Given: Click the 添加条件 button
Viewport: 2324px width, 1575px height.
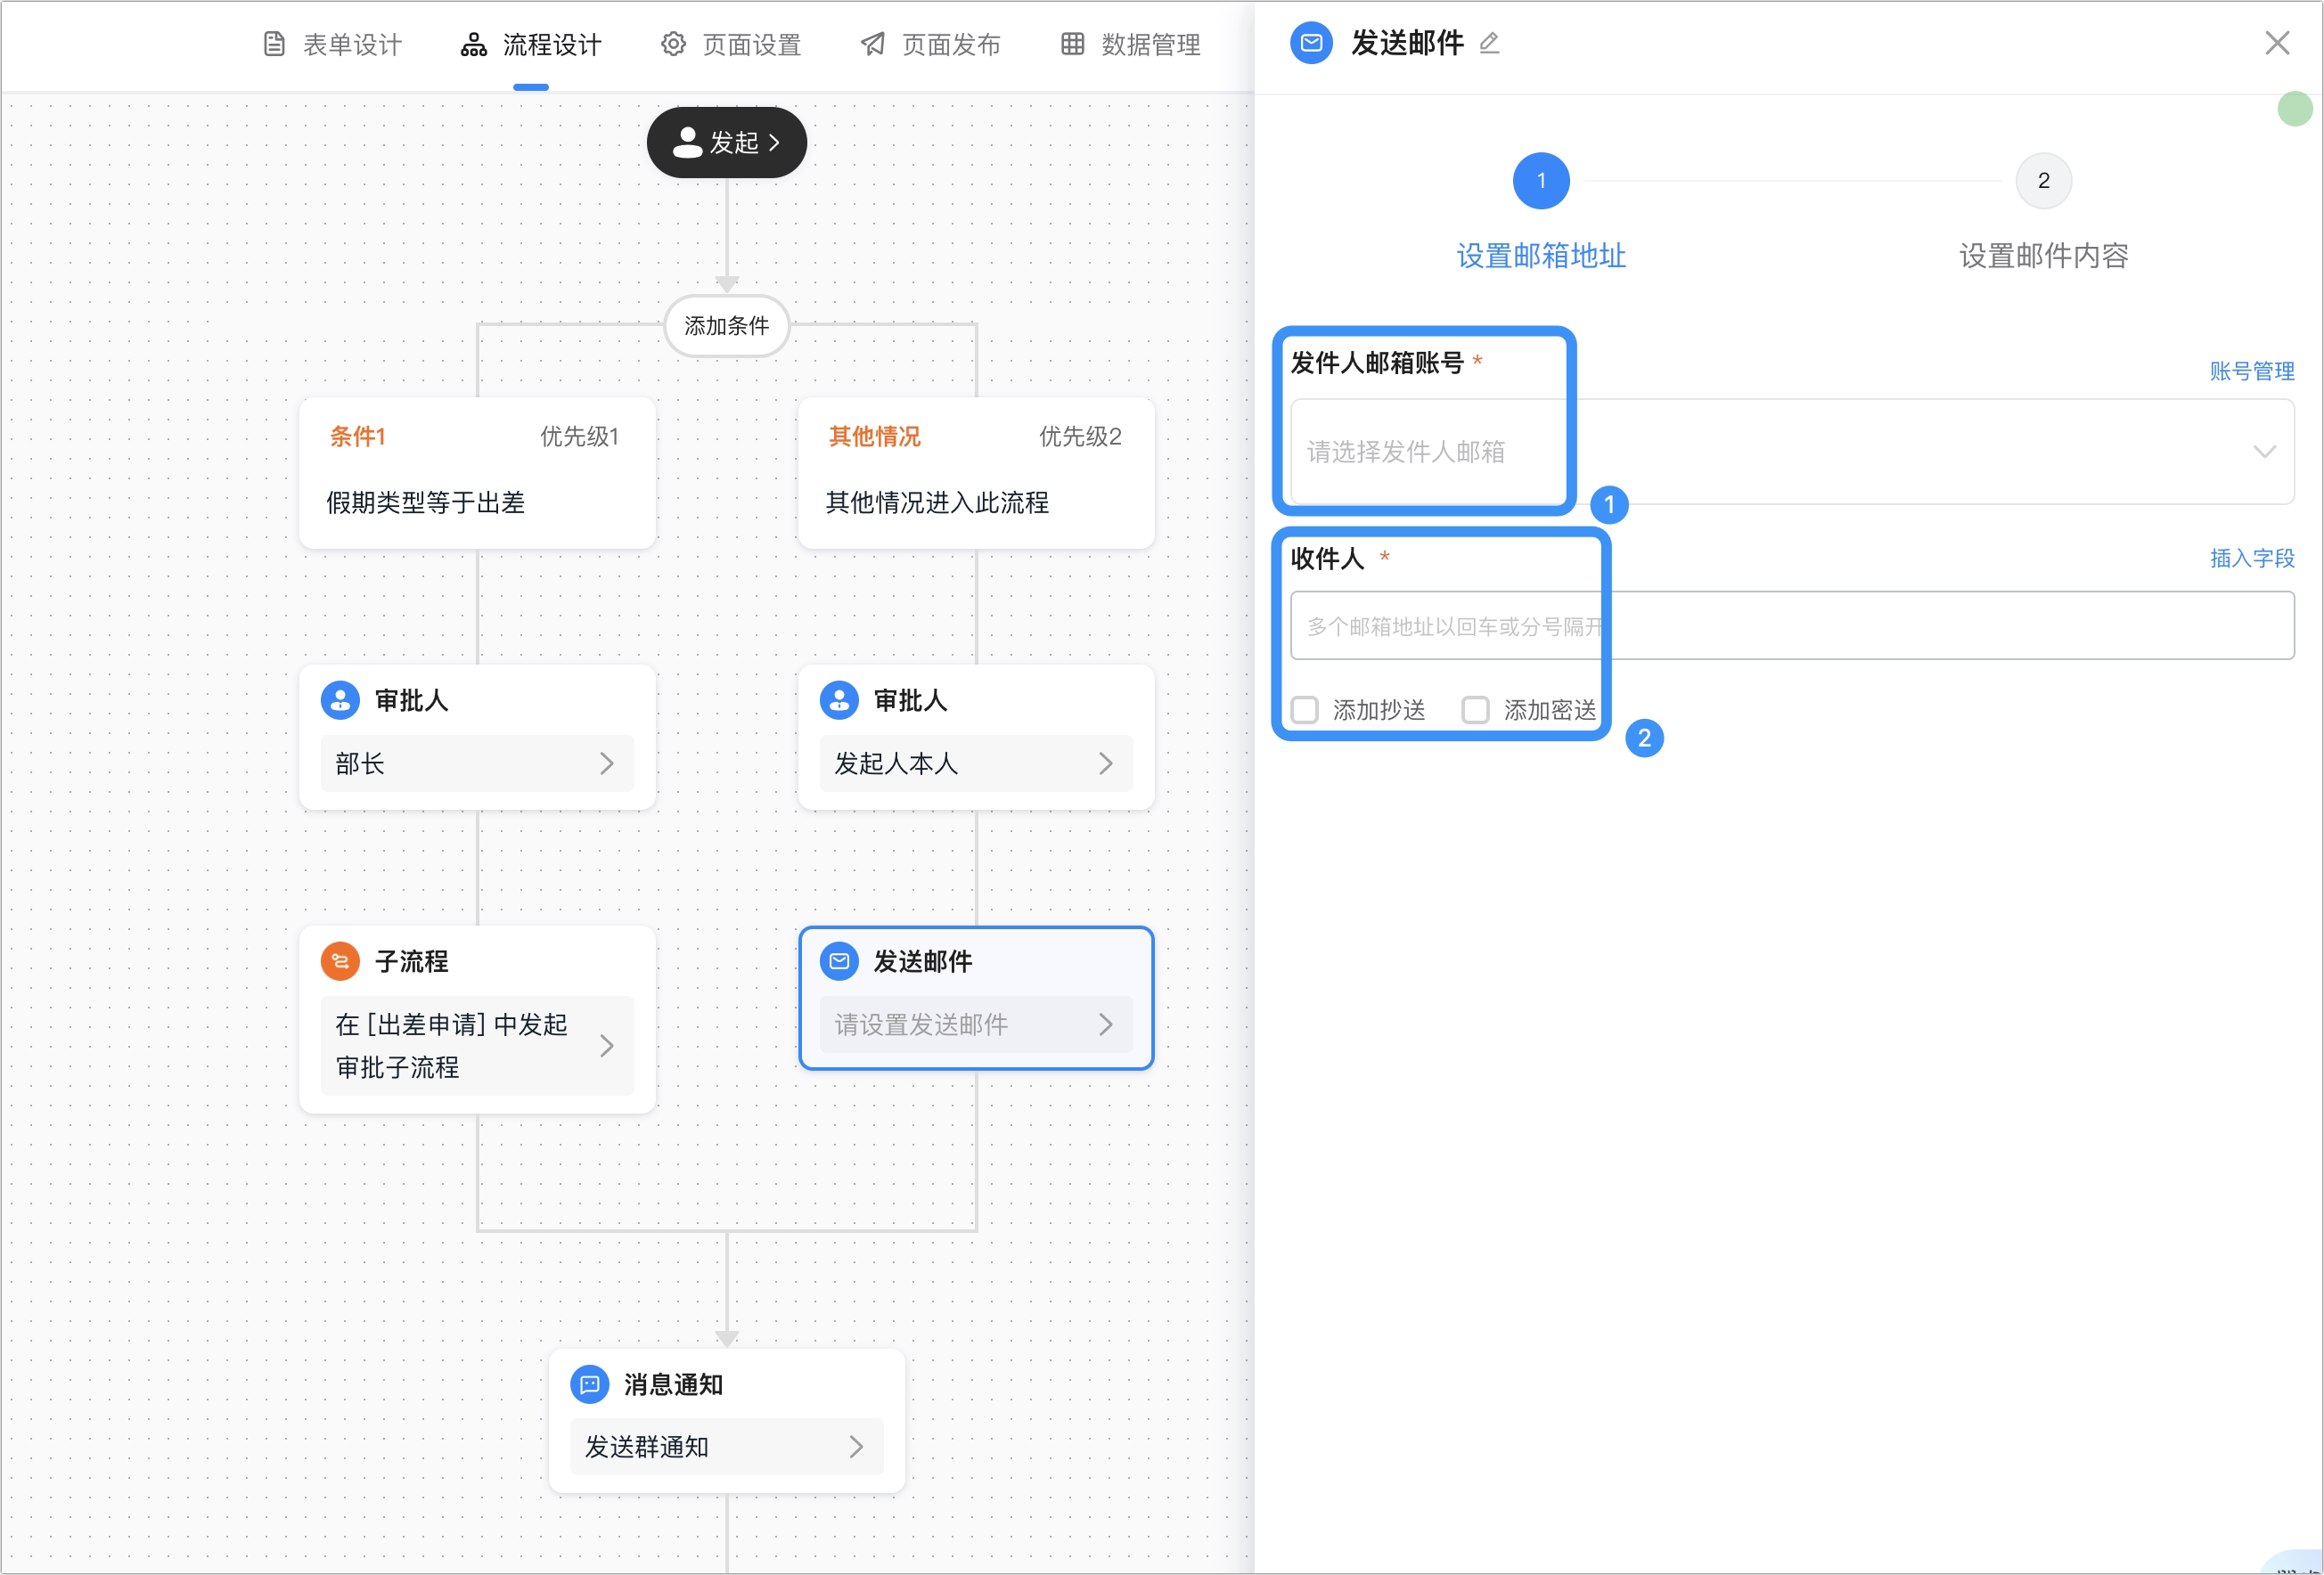Looking at the screenshot, I should click(x=727, y=325).
